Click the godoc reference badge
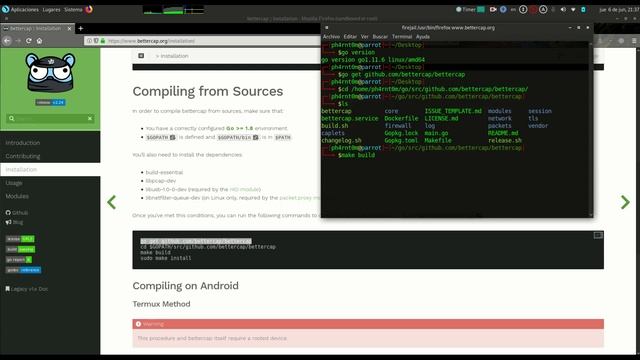The height and width of the screenshot is (360, 640). tap(23, 270)
